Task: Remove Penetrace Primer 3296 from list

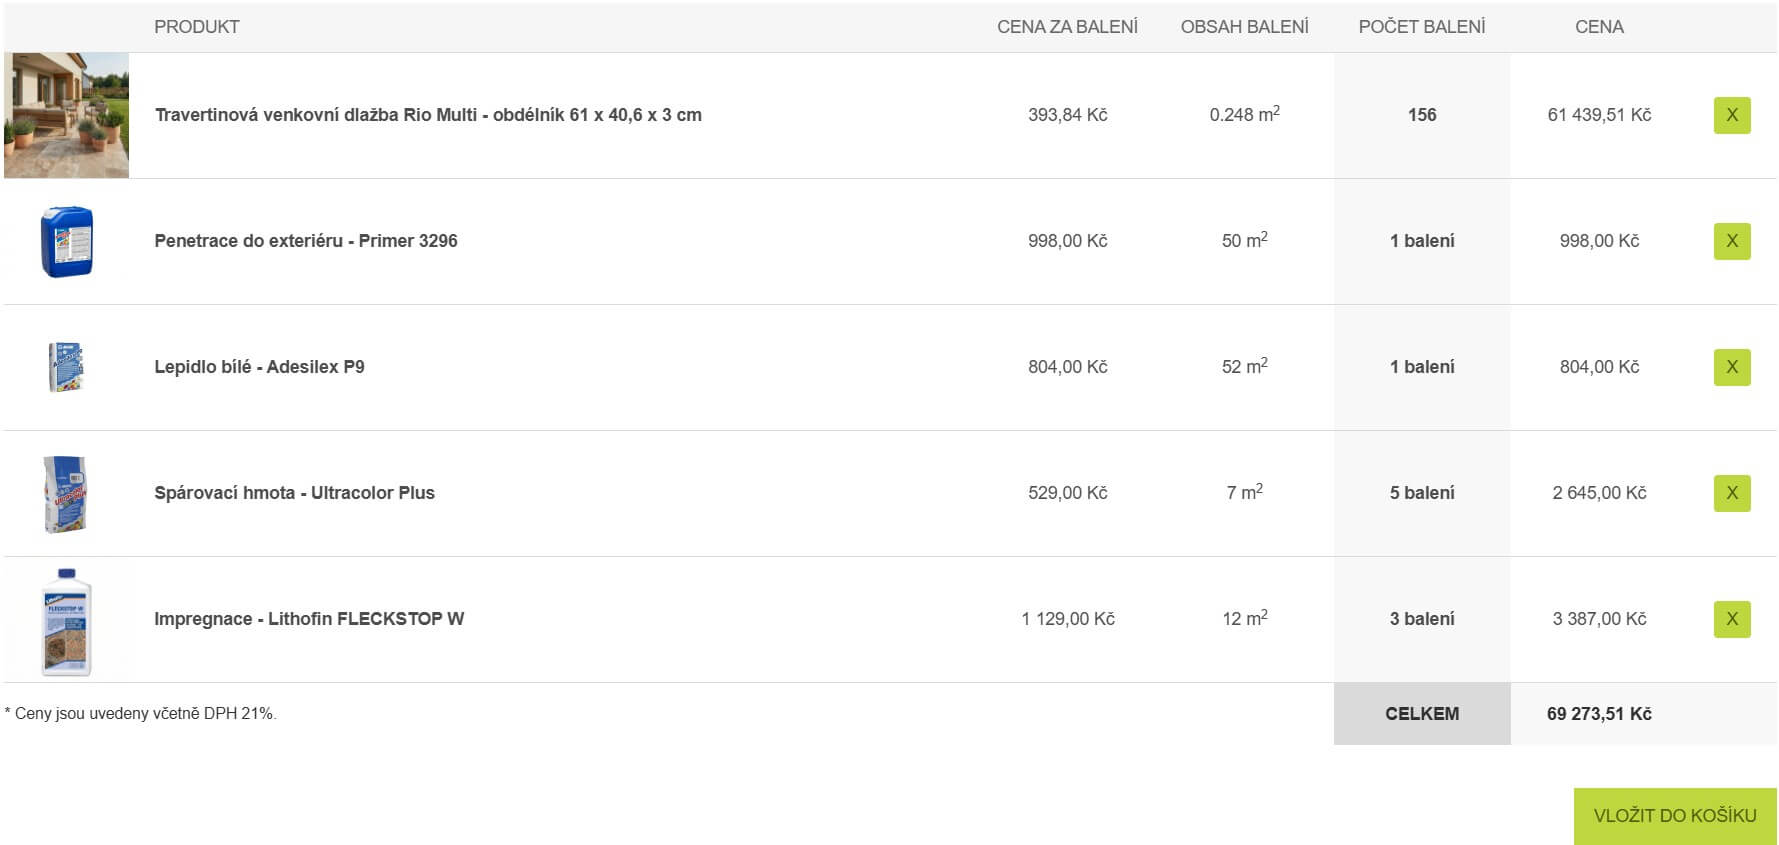Action: 1731,241
